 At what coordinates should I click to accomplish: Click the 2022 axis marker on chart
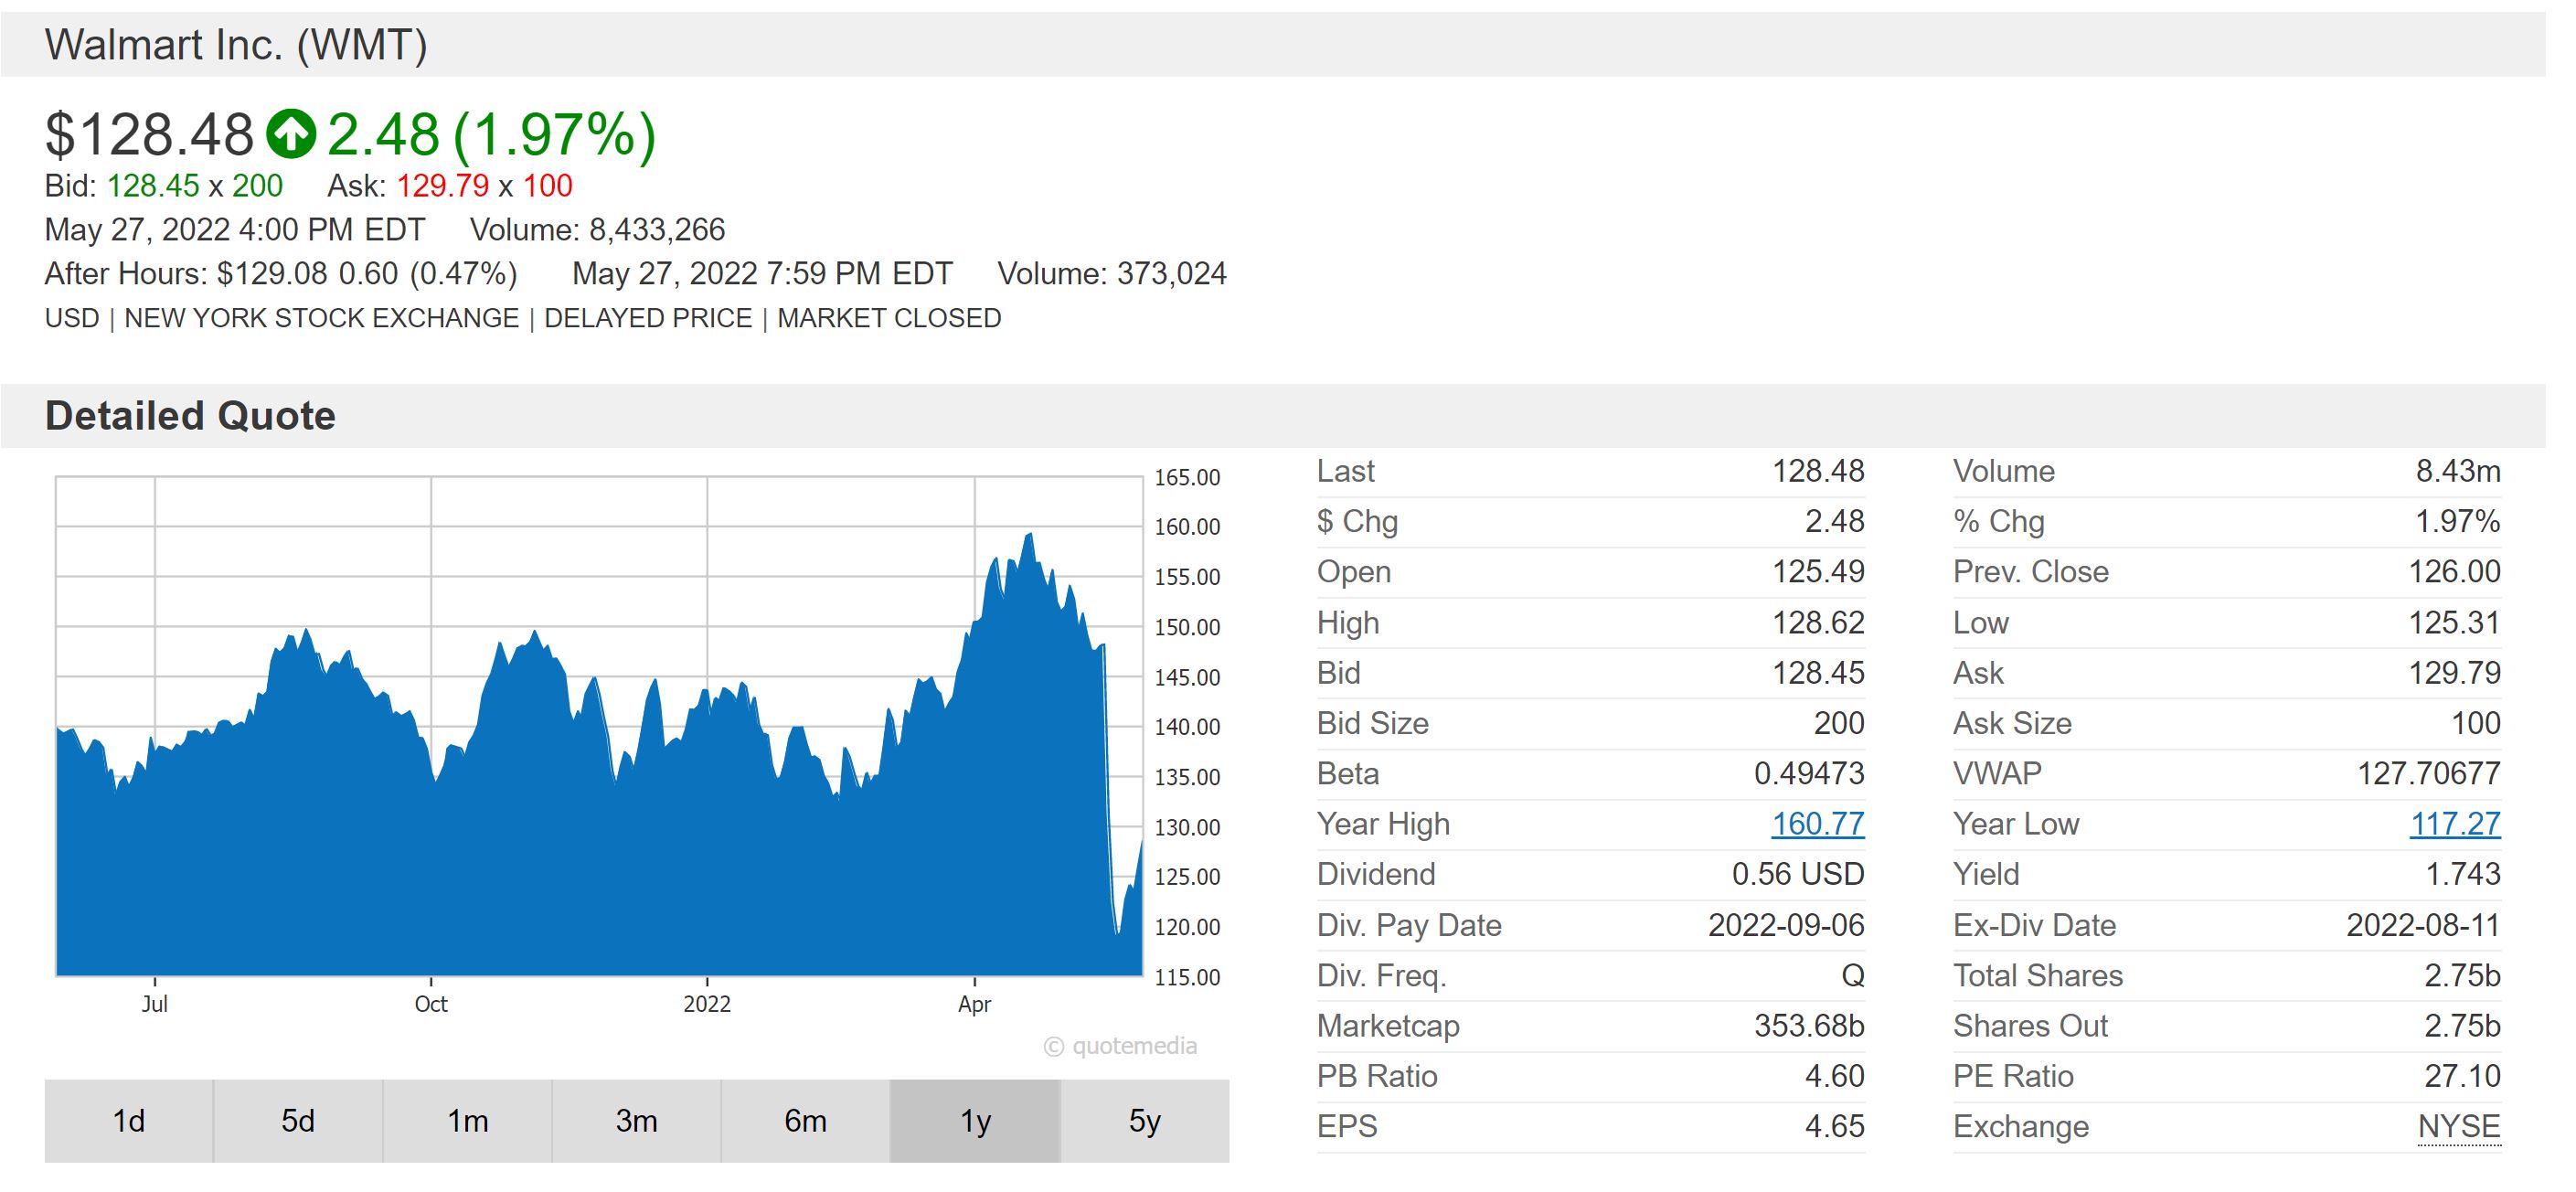coord(707,1003)
